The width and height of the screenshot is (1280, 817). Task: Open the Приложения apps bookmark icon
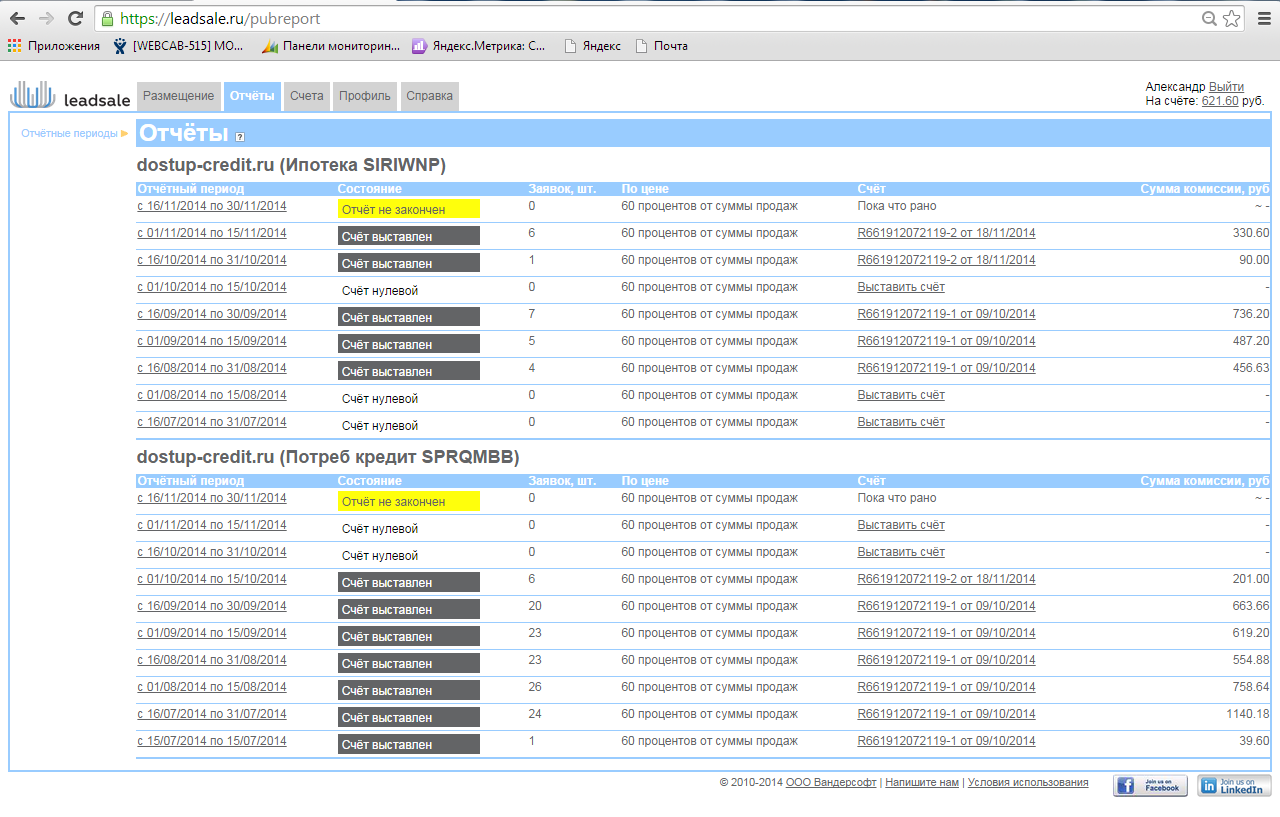(14, 46)
